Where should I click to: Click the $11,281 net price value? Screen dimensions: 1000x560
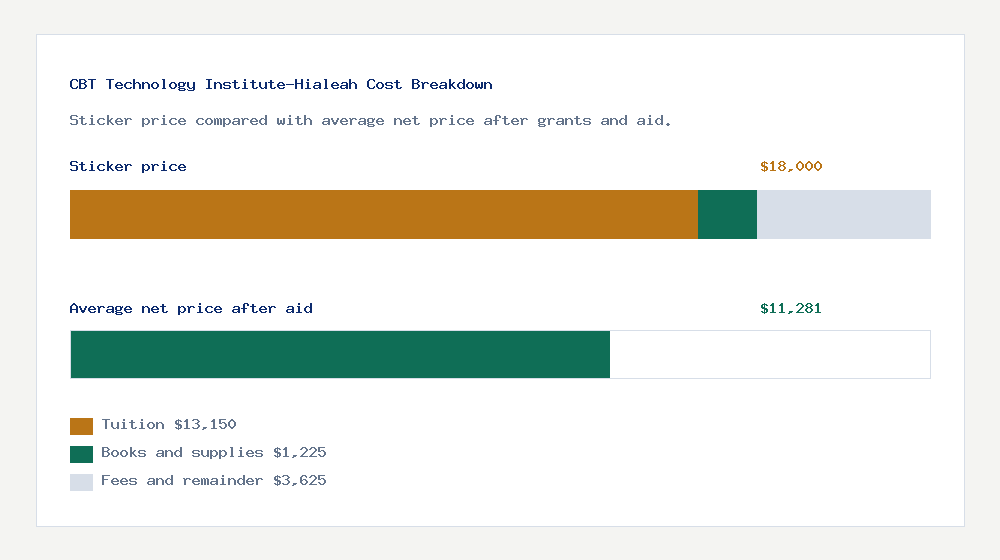[791, 309]
